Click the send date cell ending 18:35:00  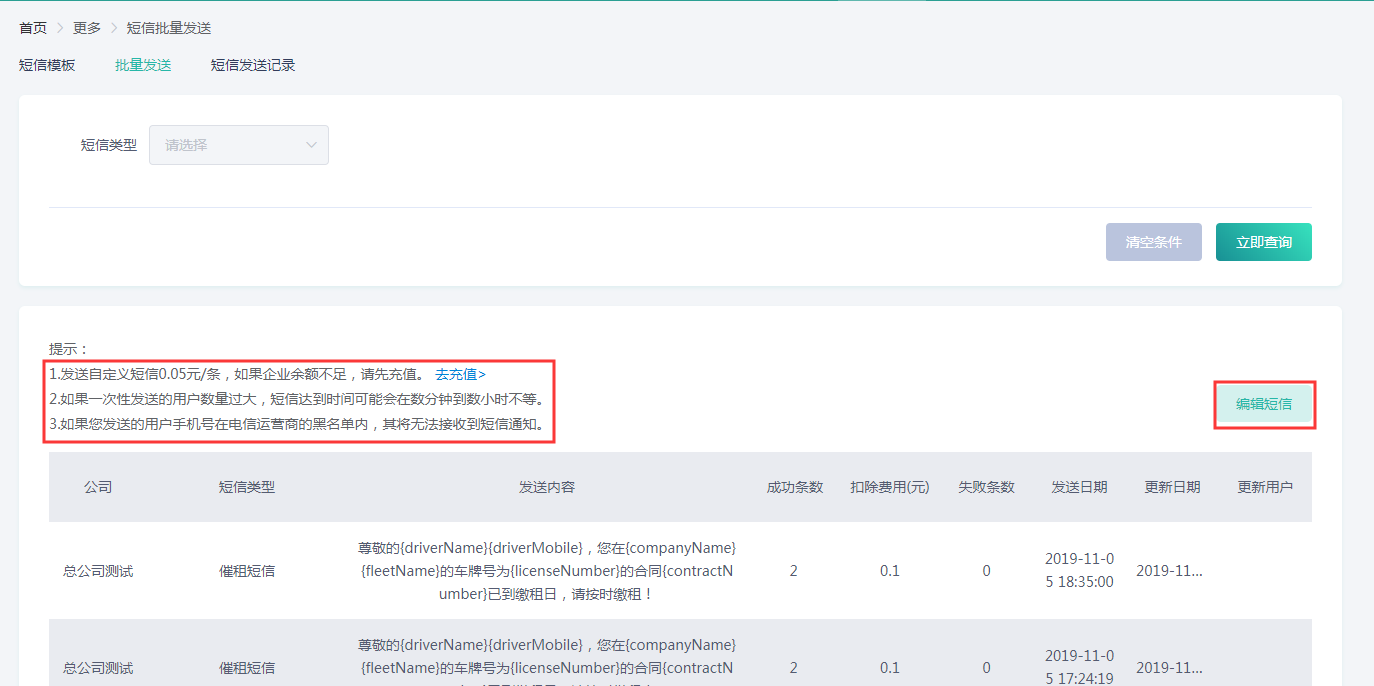1079,570
